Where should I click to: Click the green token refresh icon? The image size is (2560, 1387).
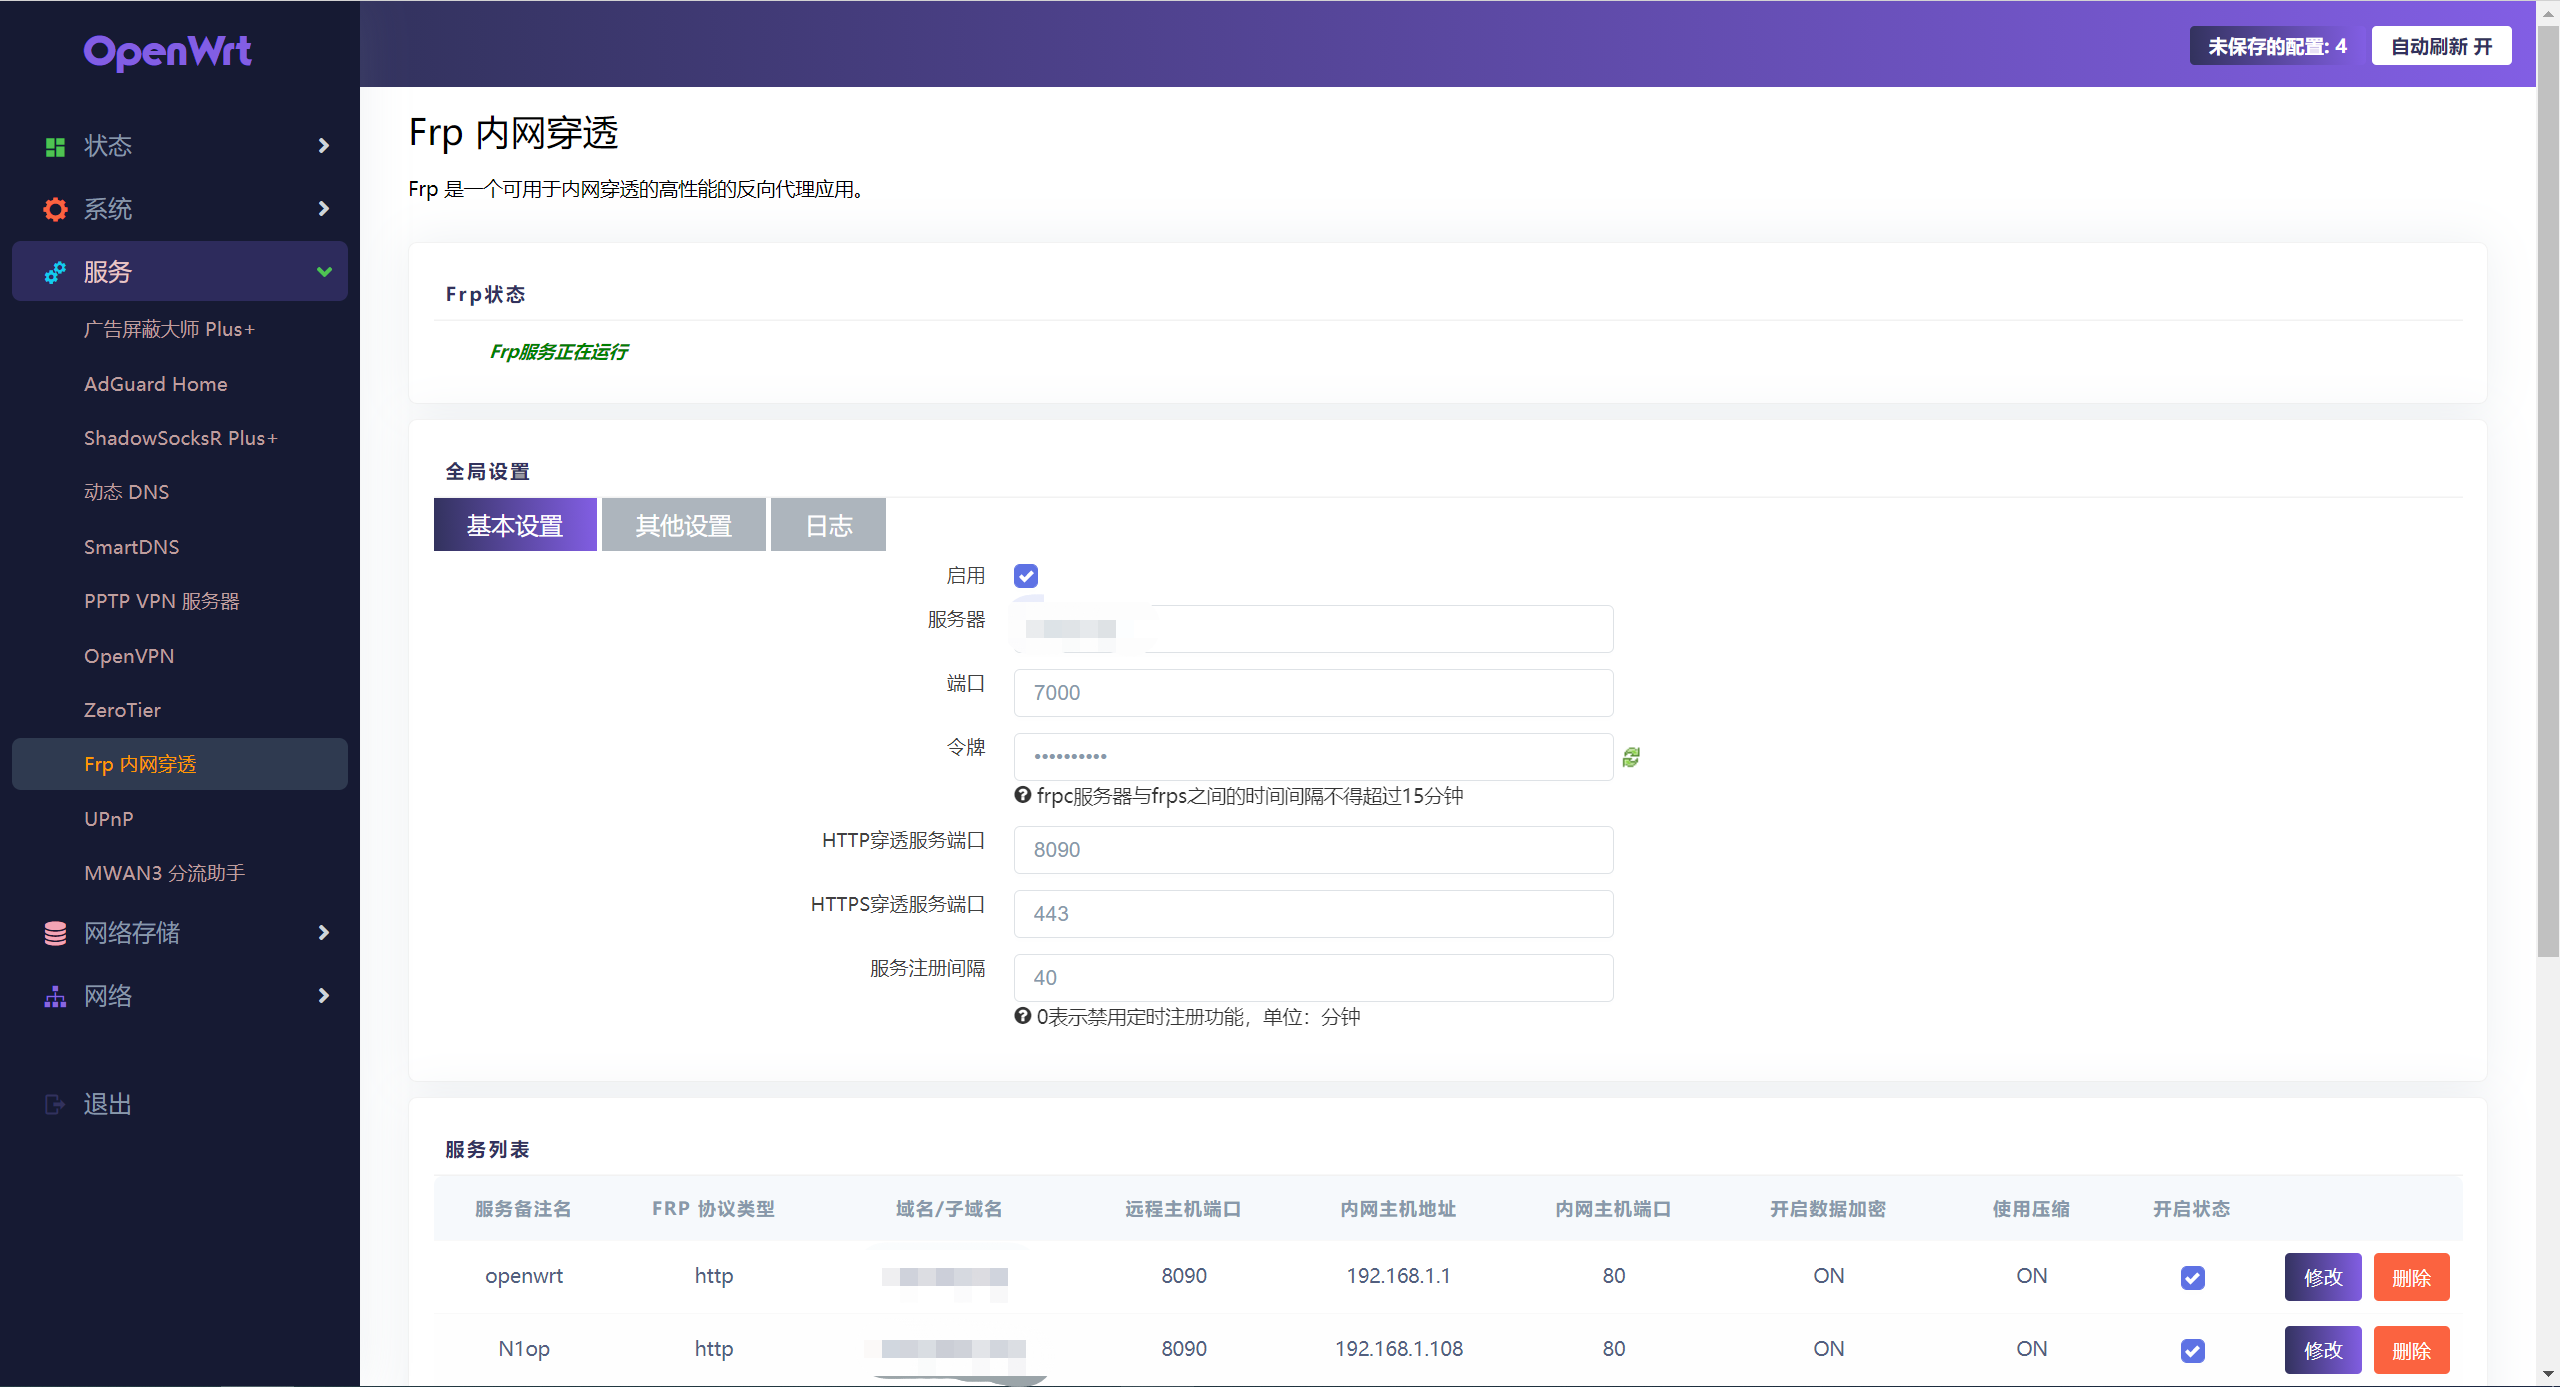[1631, 758]
